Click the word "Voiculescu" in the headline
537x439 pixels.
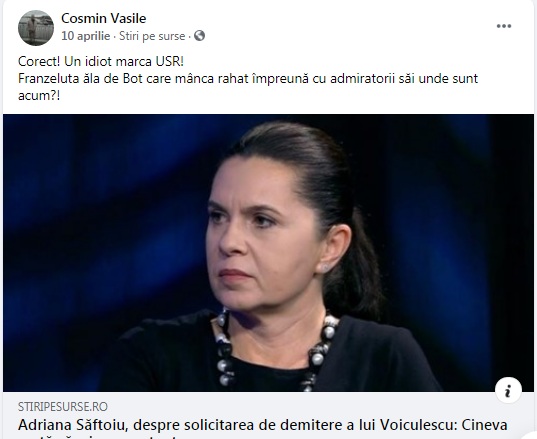pyautogui.click(x=418, y=425)
